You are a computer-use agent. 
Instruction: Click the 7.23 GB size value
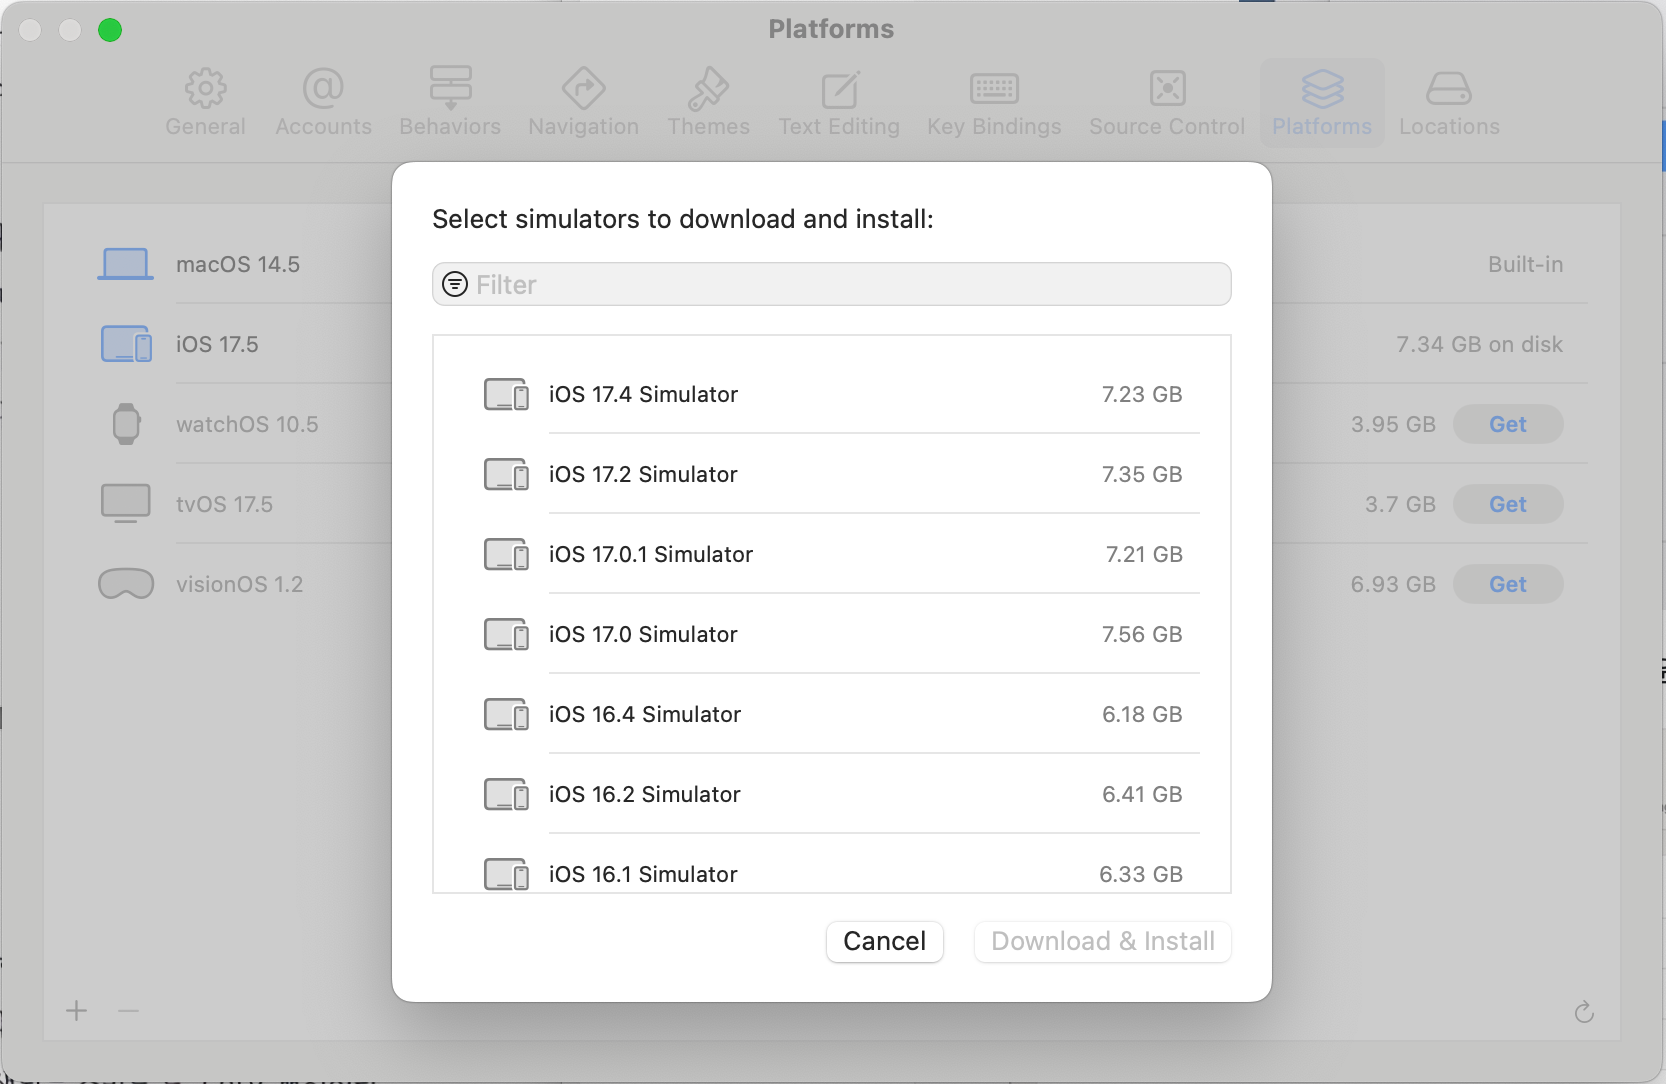[x=1142, y=394]
